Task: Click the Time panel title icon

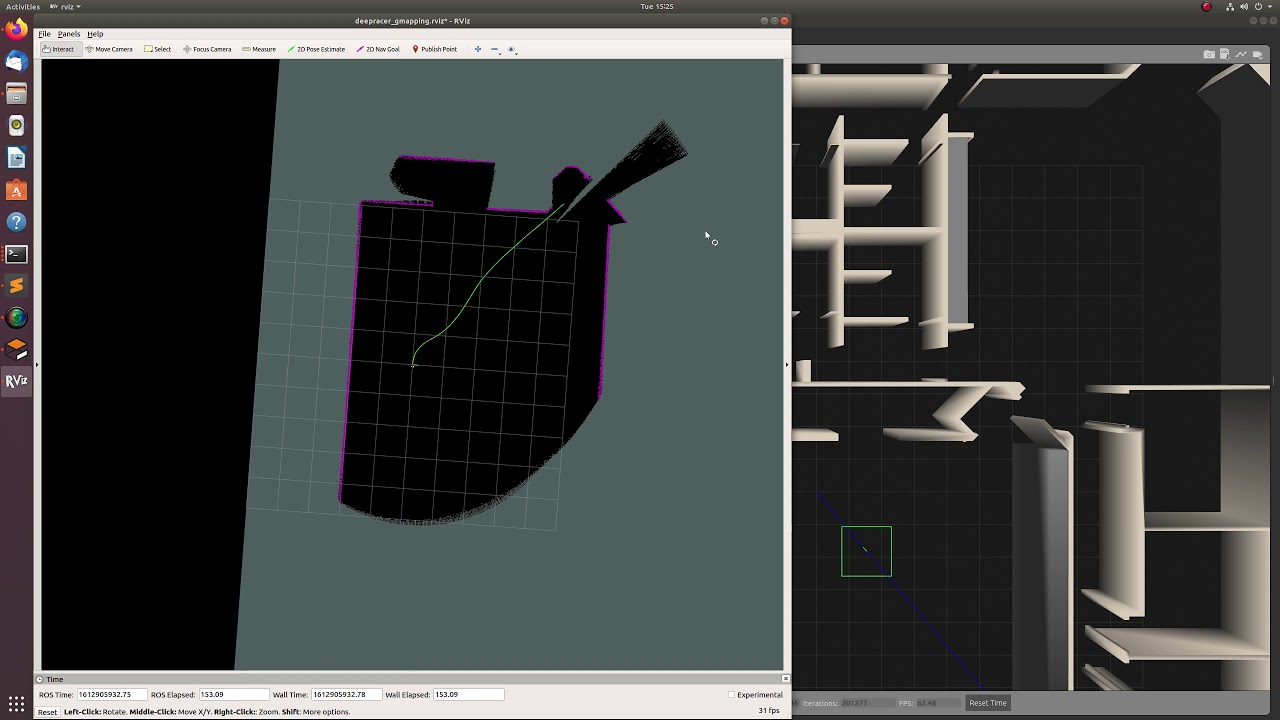Action: [x=40, y=679]
